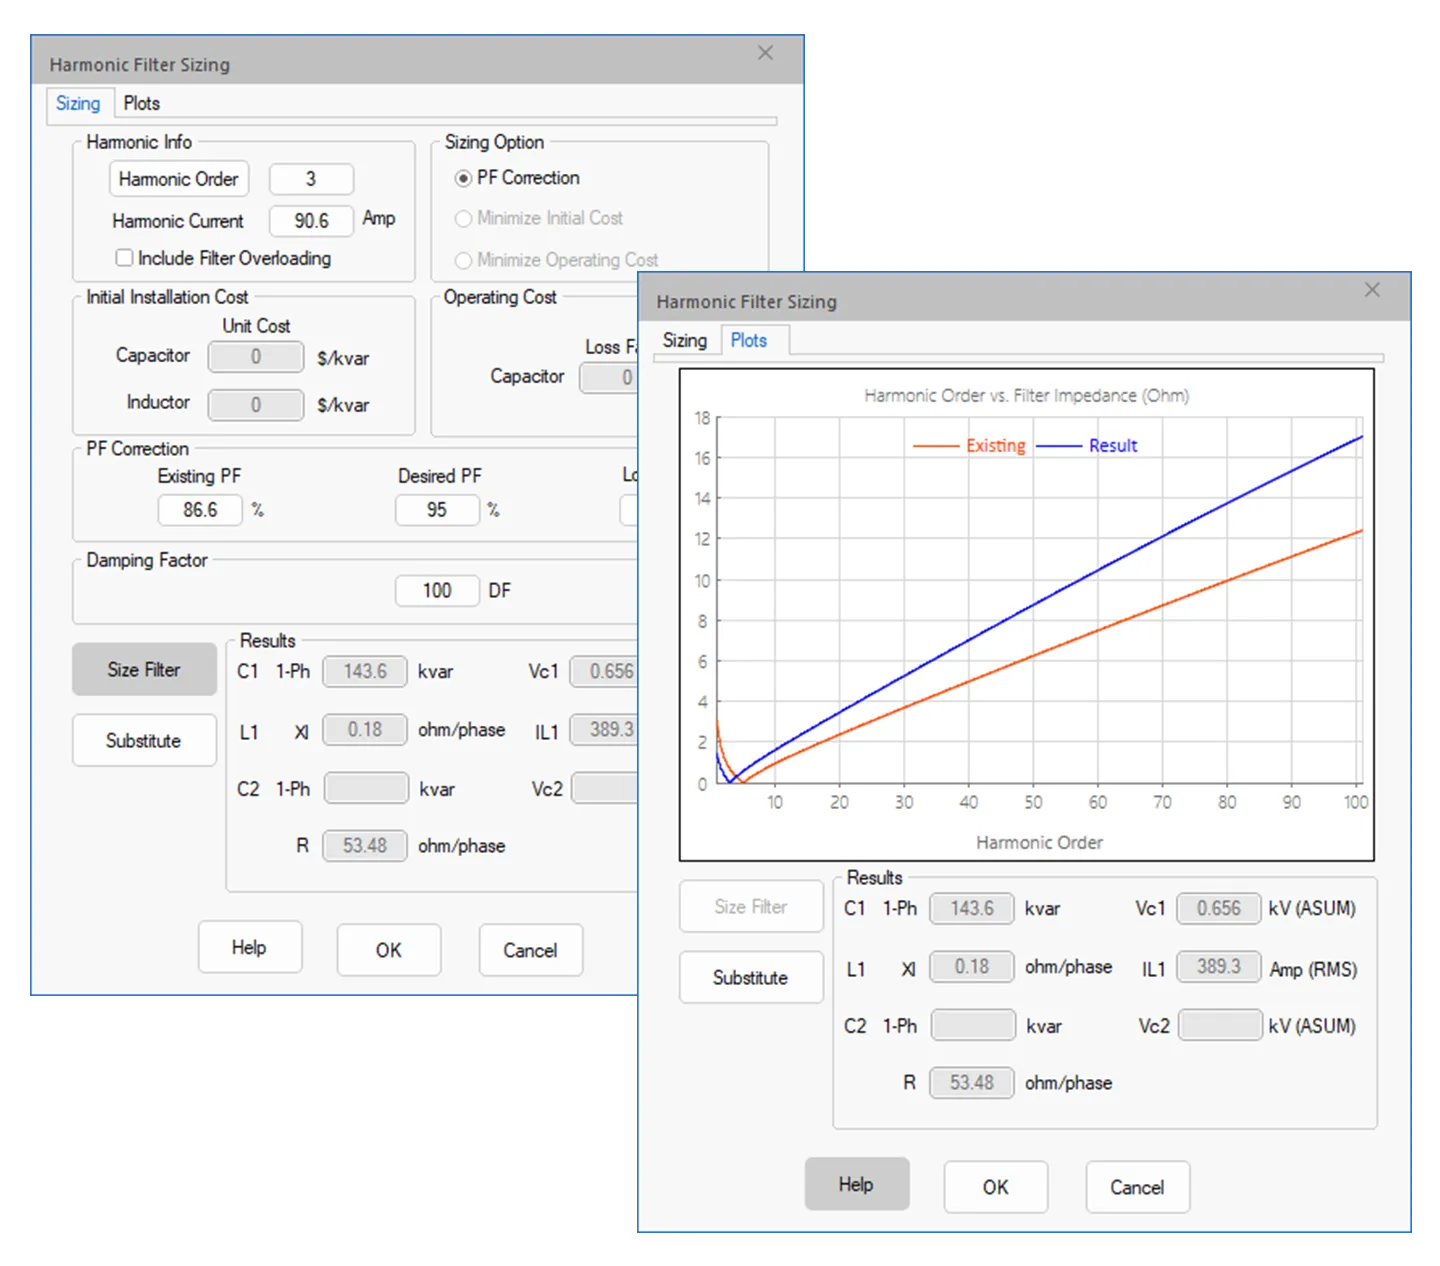Close the front Harmonic Filter Sizing dialog
The width and height of the screenshot is (1440, 1266).
(x=1371, y=290)
